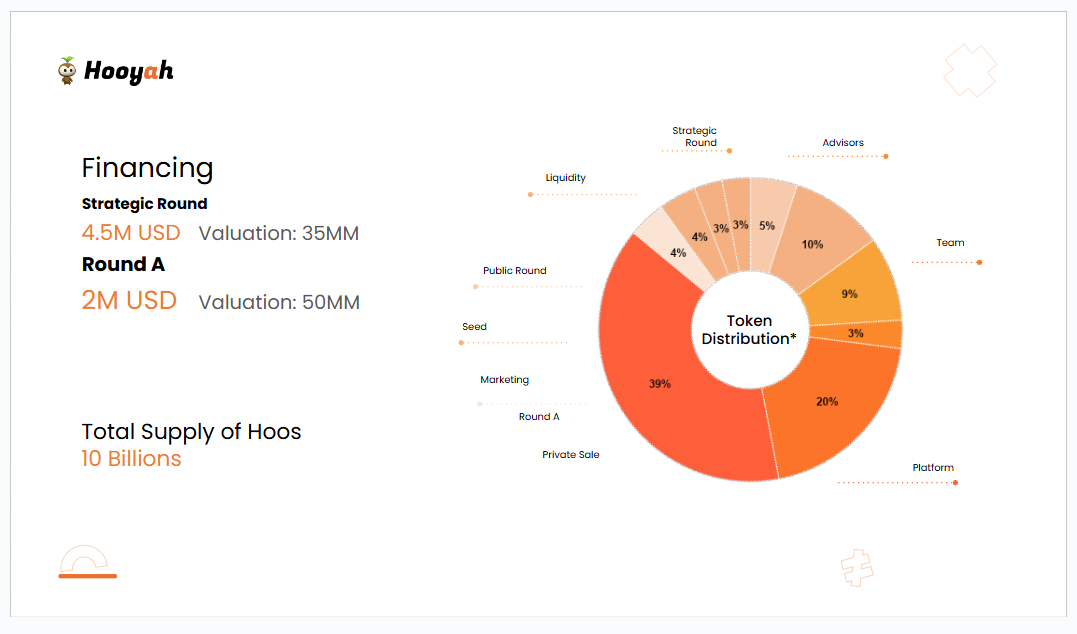This screenshot has width=1077, height=634.
Task: Click the Liquidity chart label
Action: click(565, 178)
